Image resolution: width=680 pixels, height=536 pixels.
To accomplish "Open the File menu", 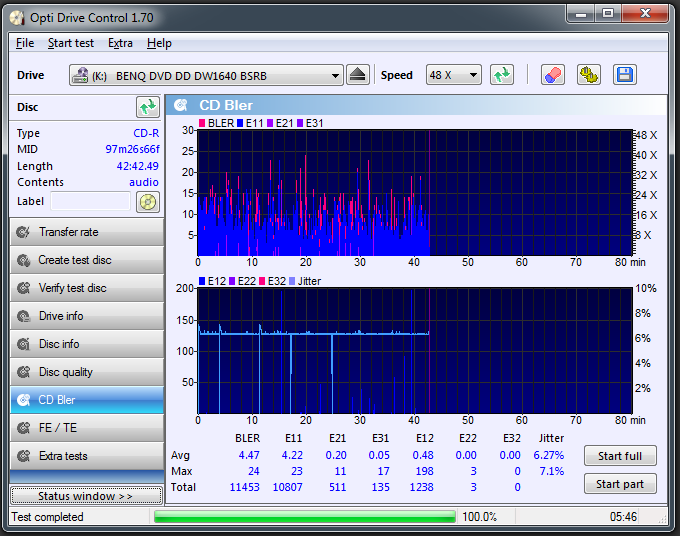I will [25, 43].
